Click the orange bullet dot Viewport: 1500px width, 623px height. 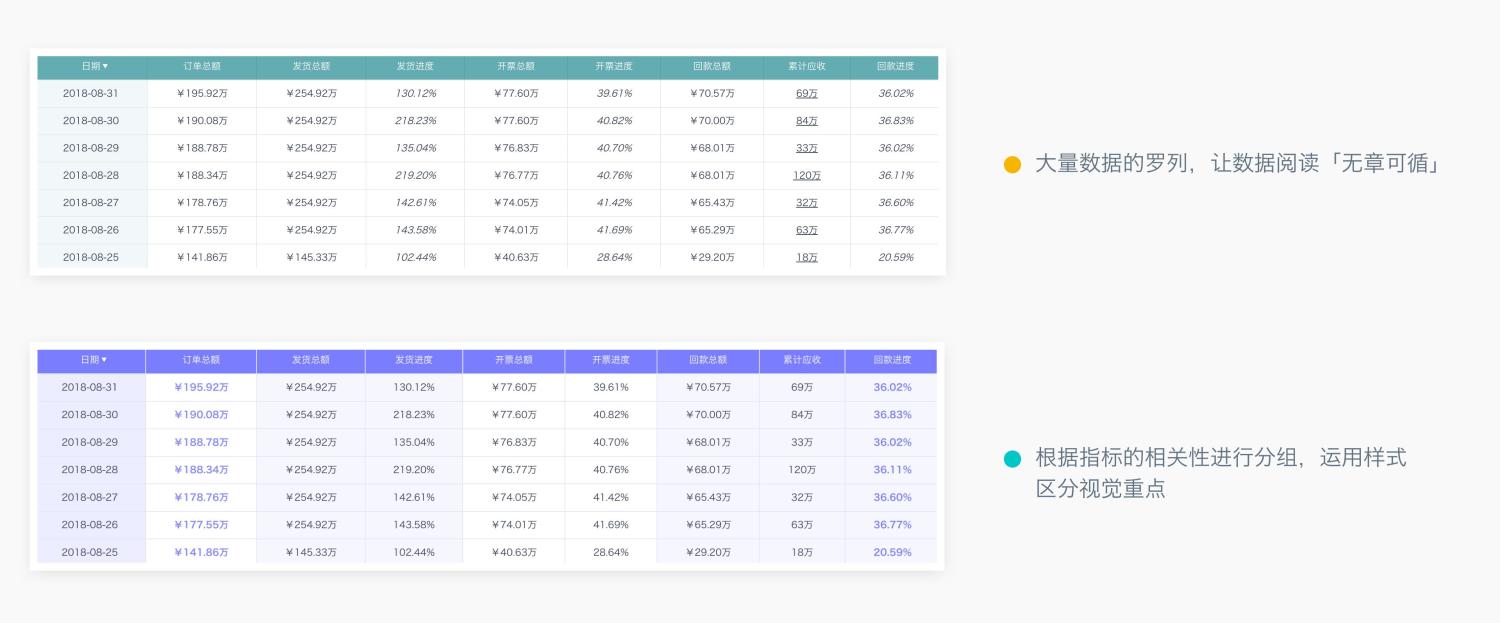pos(1012,164)
